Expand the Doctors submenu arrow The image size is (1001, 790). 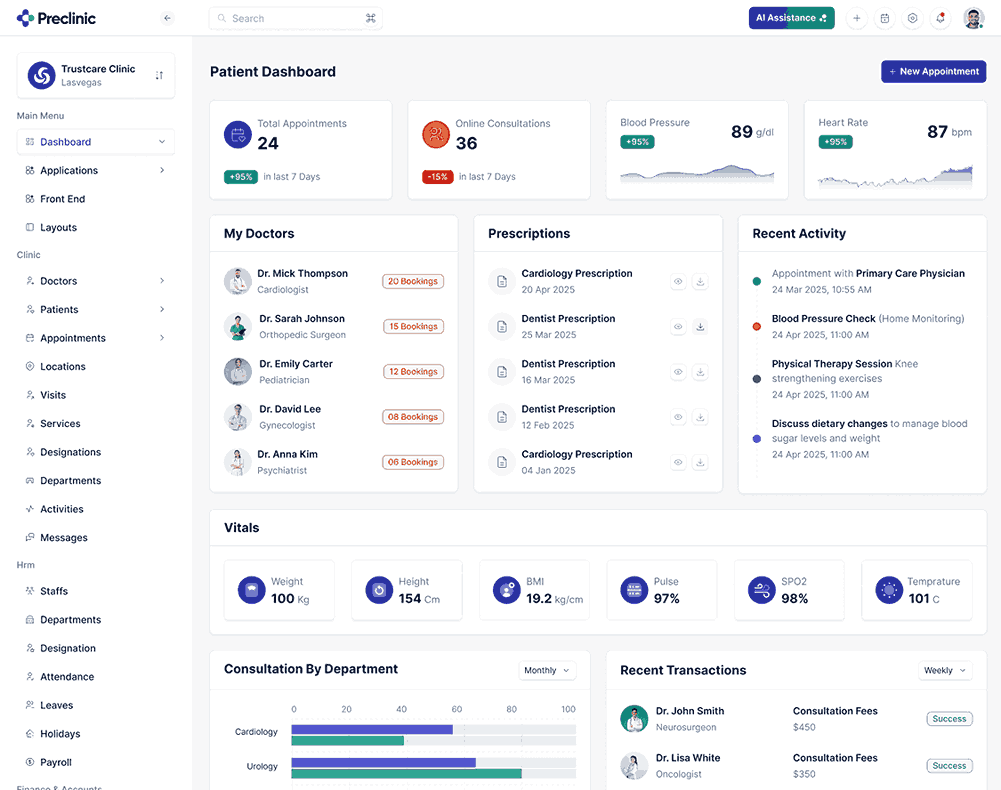pos(162,281)
